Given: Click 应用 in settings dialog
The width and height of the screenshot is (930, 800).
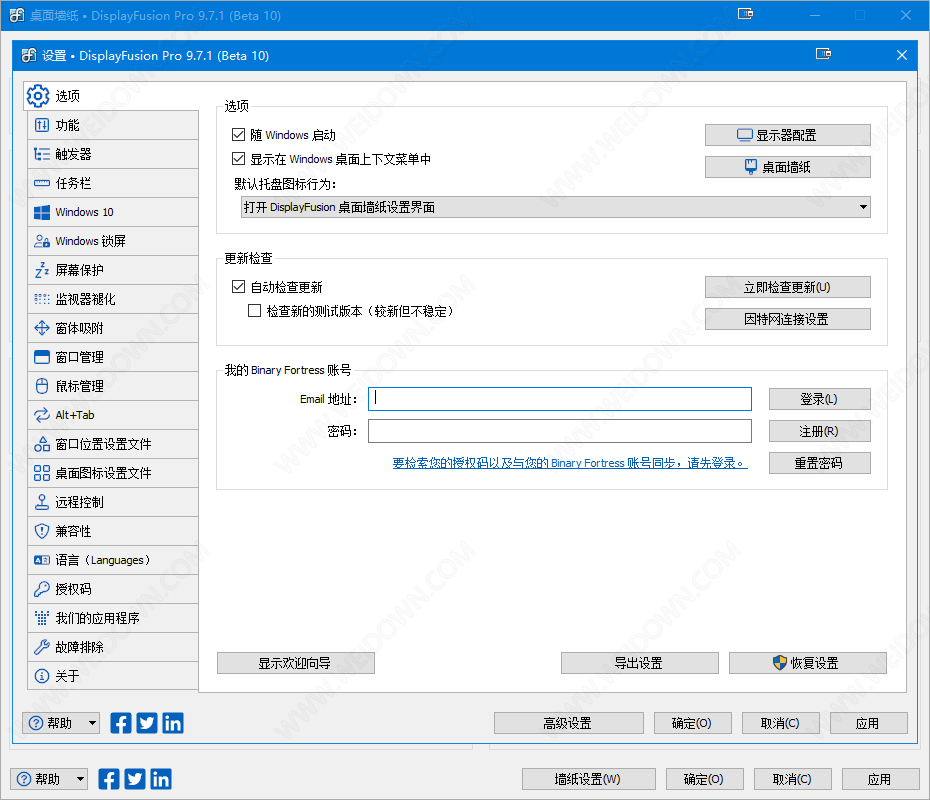Looking at the screenshot, I should 868,723.
